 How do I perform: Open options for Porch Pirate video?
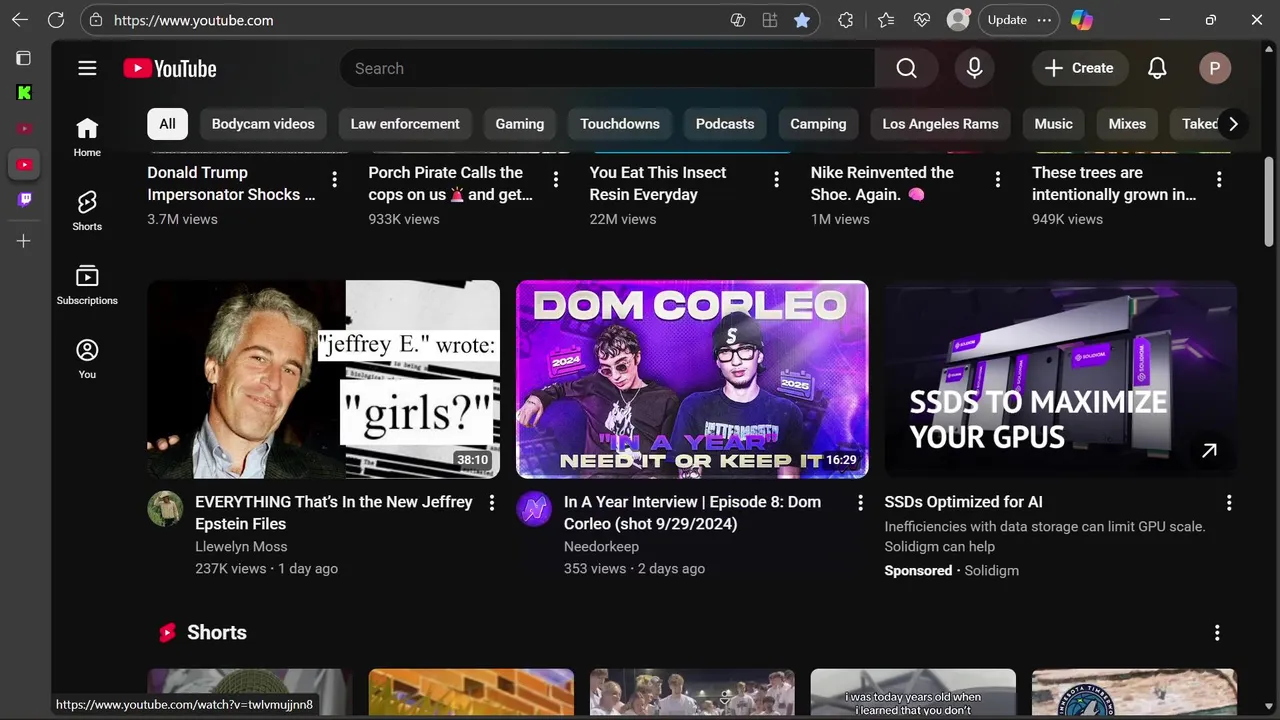click(x=556, y=179)
